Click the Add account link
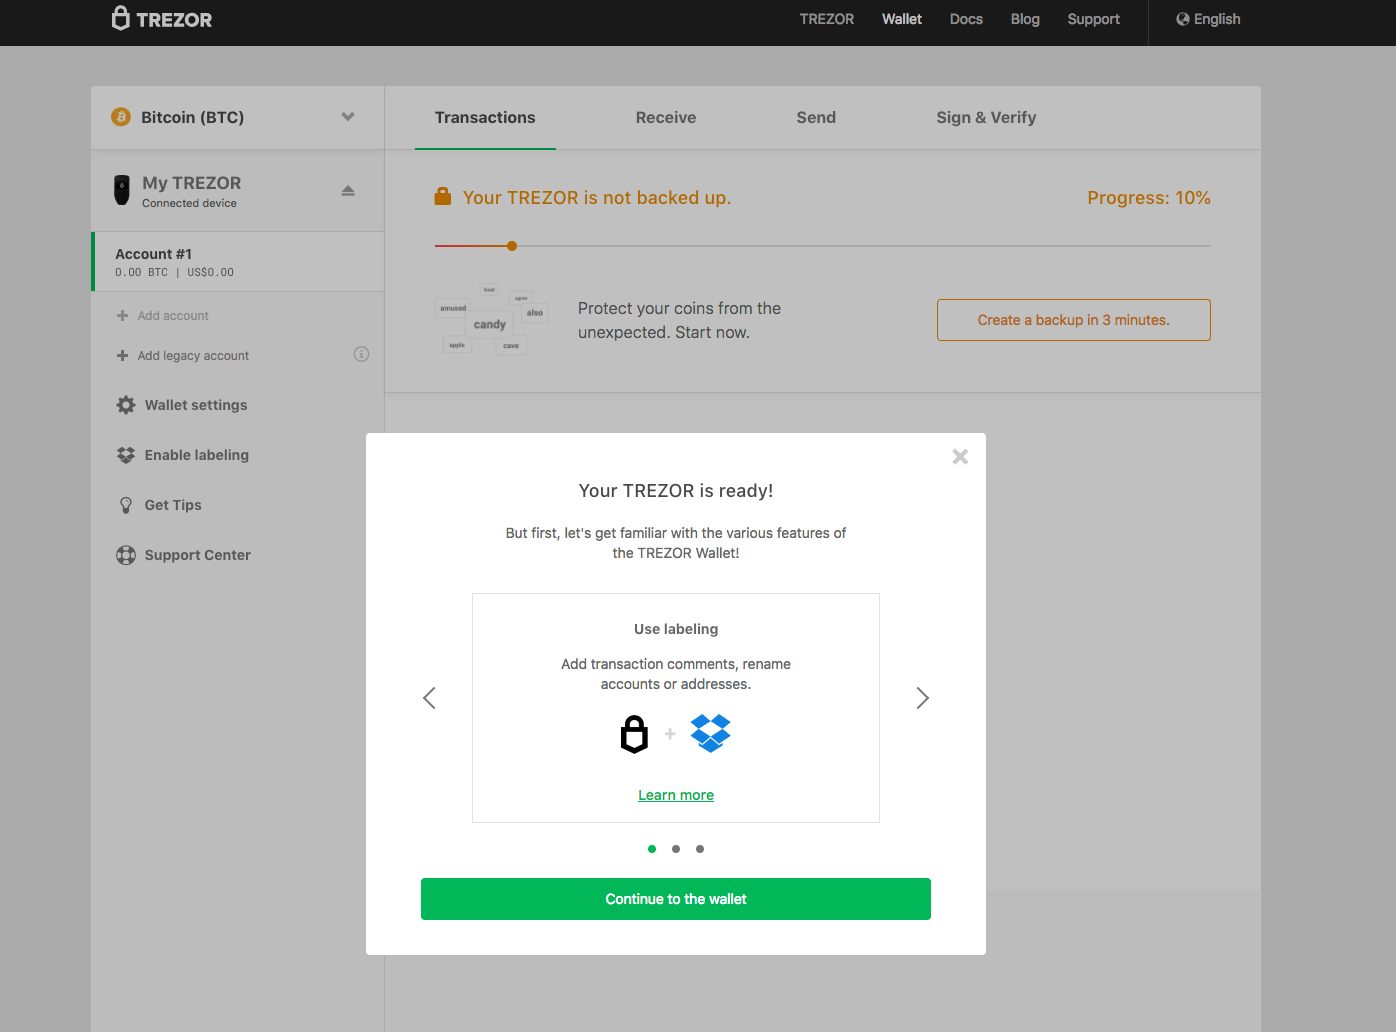This screenshot has width=1396, height=1032. (x=173, y=315)
